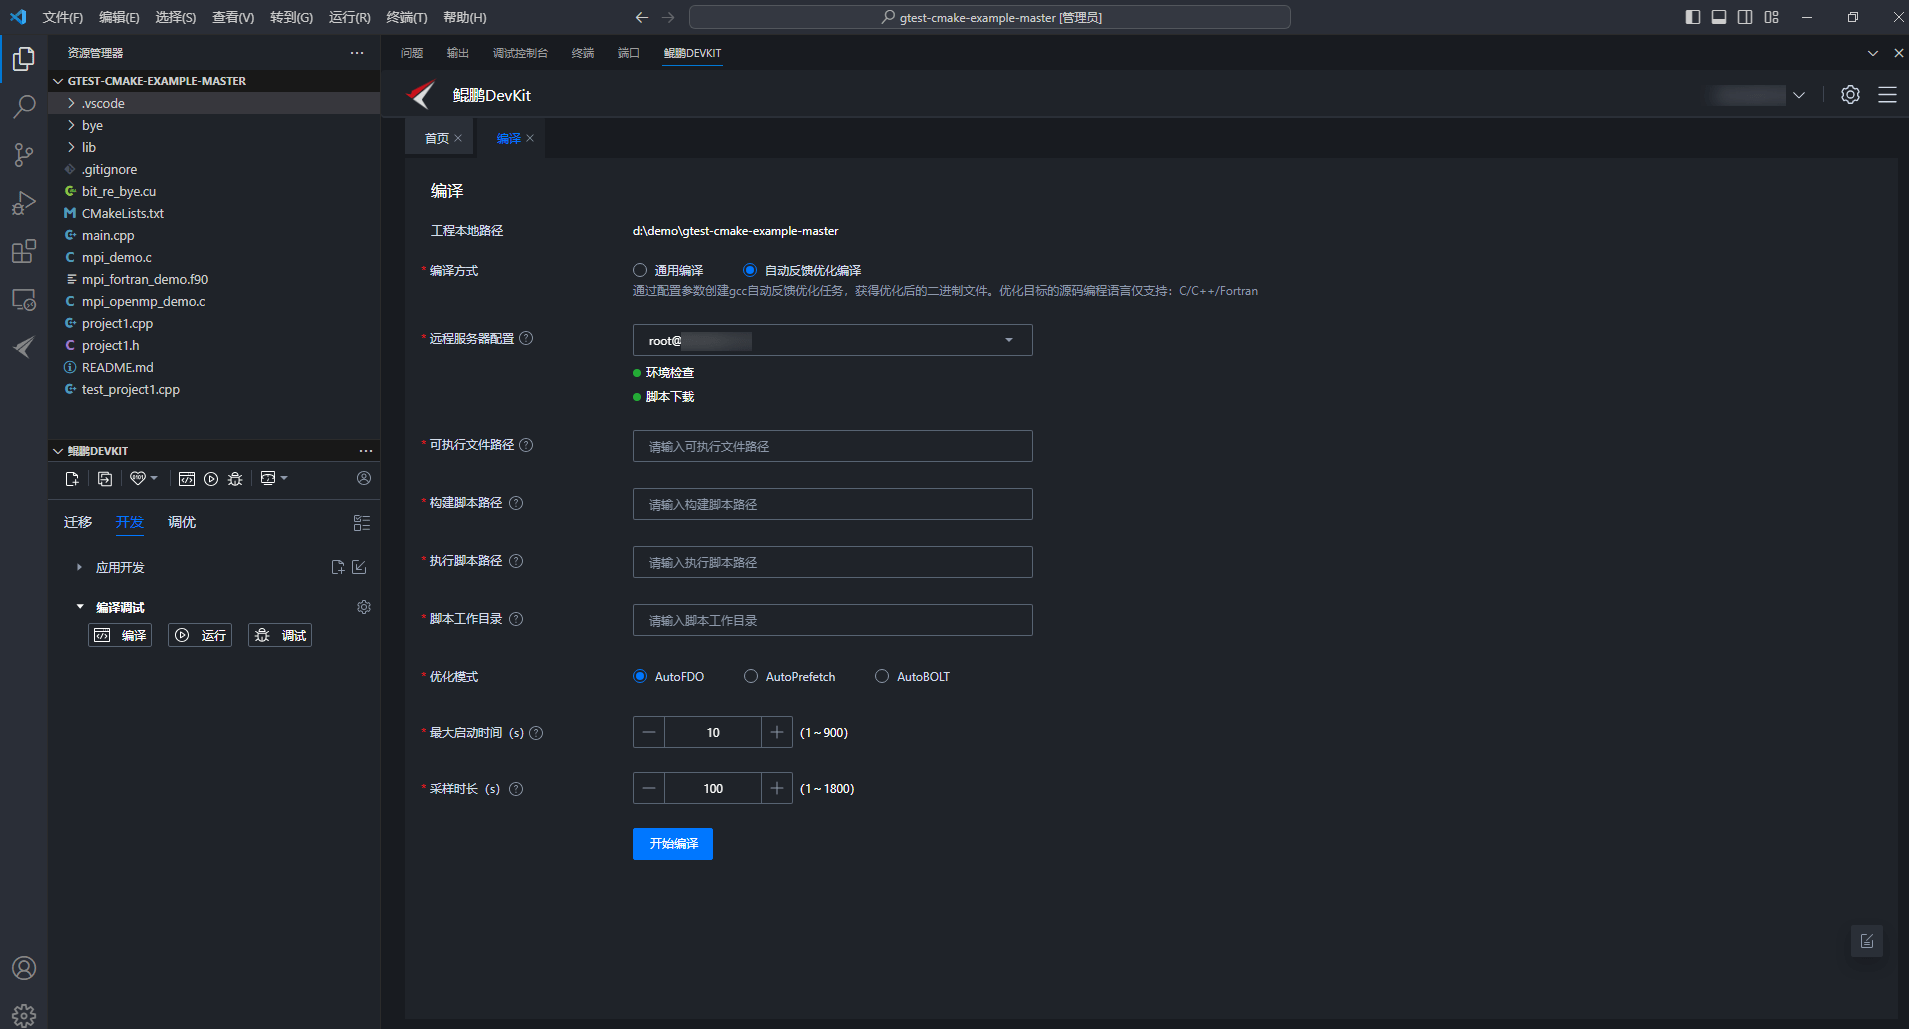This screenshot has height=1029, width=1909.
Task: Open gear settings for 编译调试 section
Action: (x=364, y=607)
